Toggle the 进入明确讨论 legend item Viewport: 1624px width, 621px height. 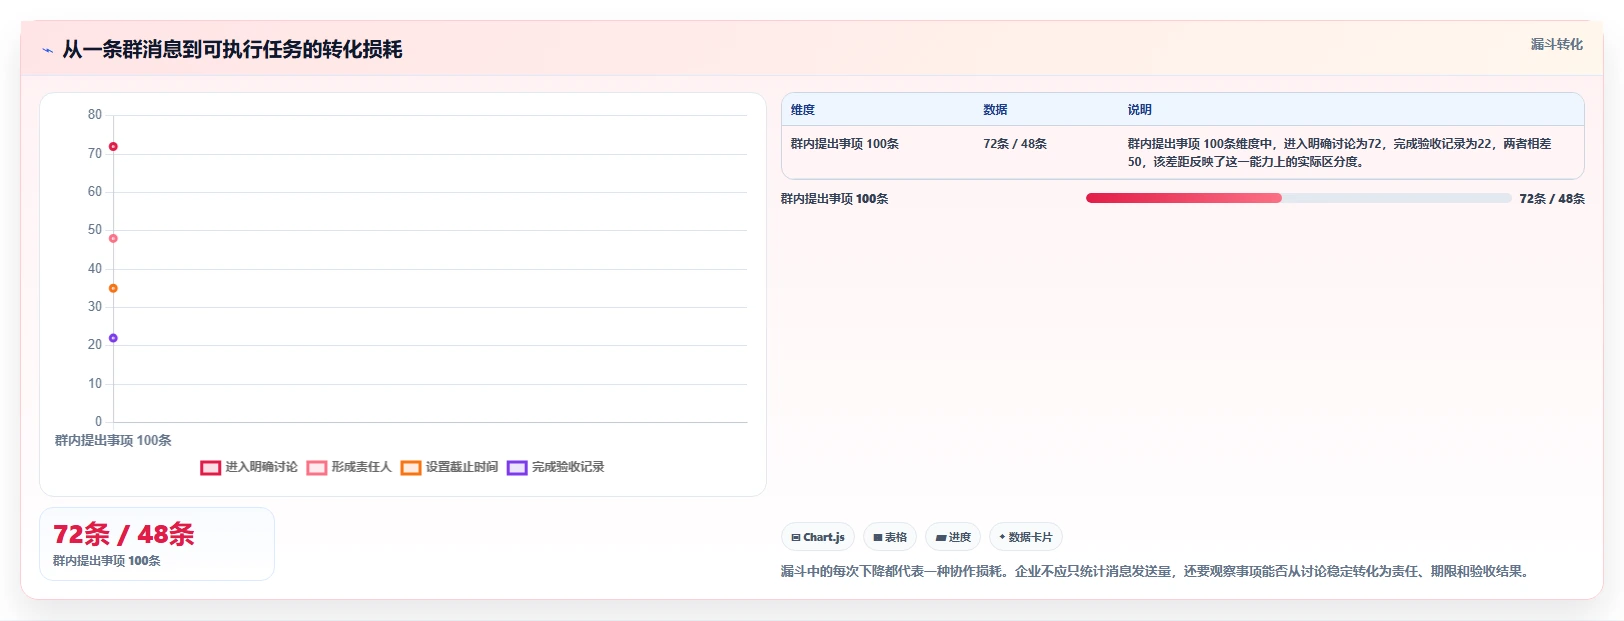click(249, 467)
